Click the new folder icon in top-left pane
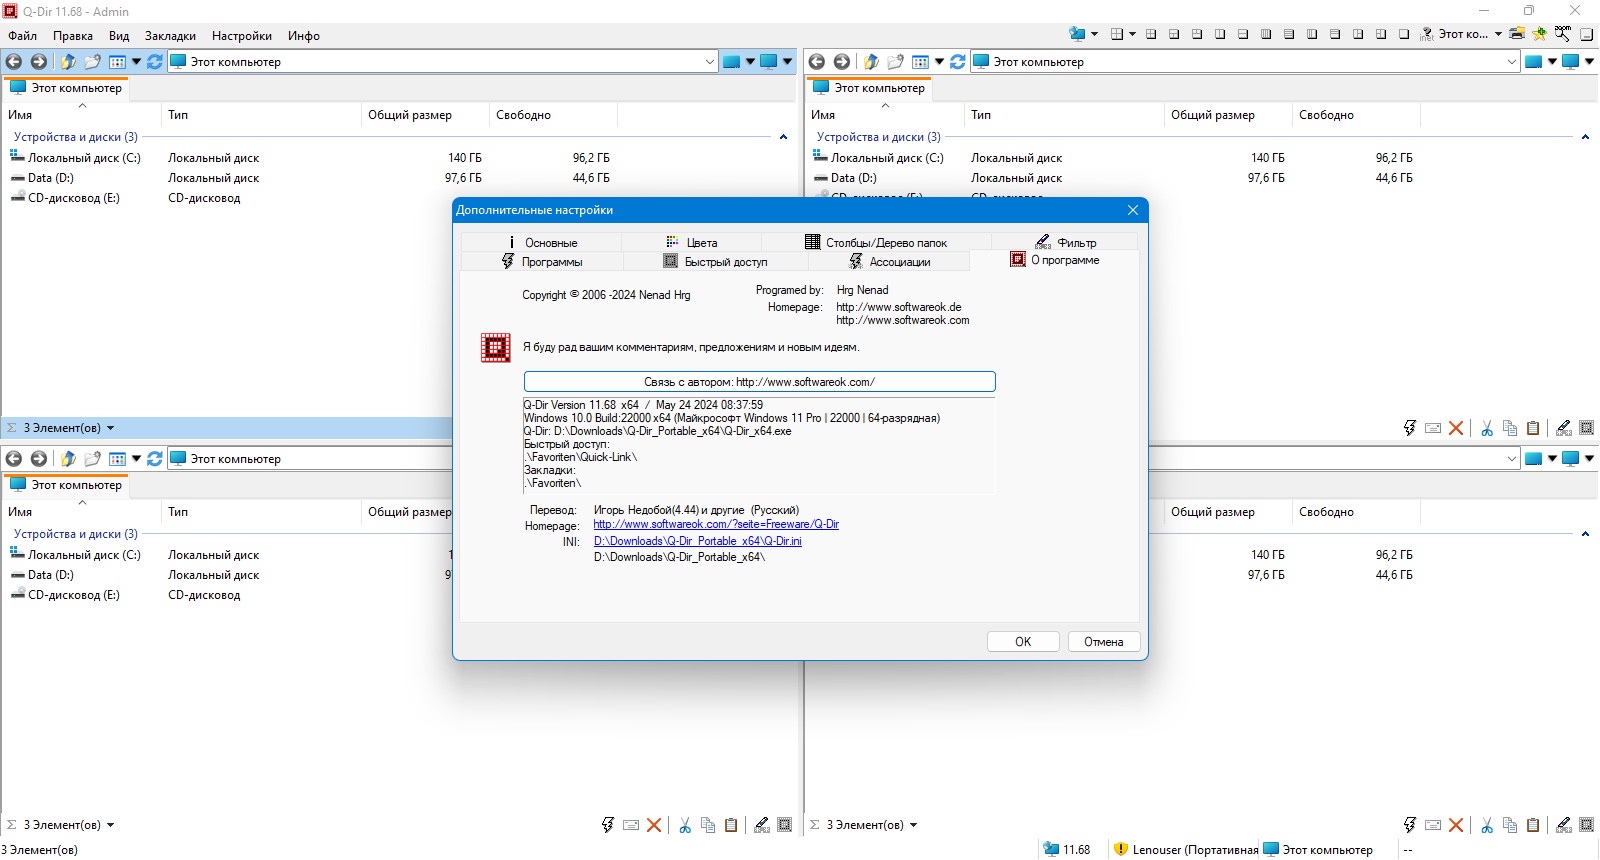Image resolution: width=1600 pixels, height=860 pixels. pyautogui.click(x=92, y=61)
